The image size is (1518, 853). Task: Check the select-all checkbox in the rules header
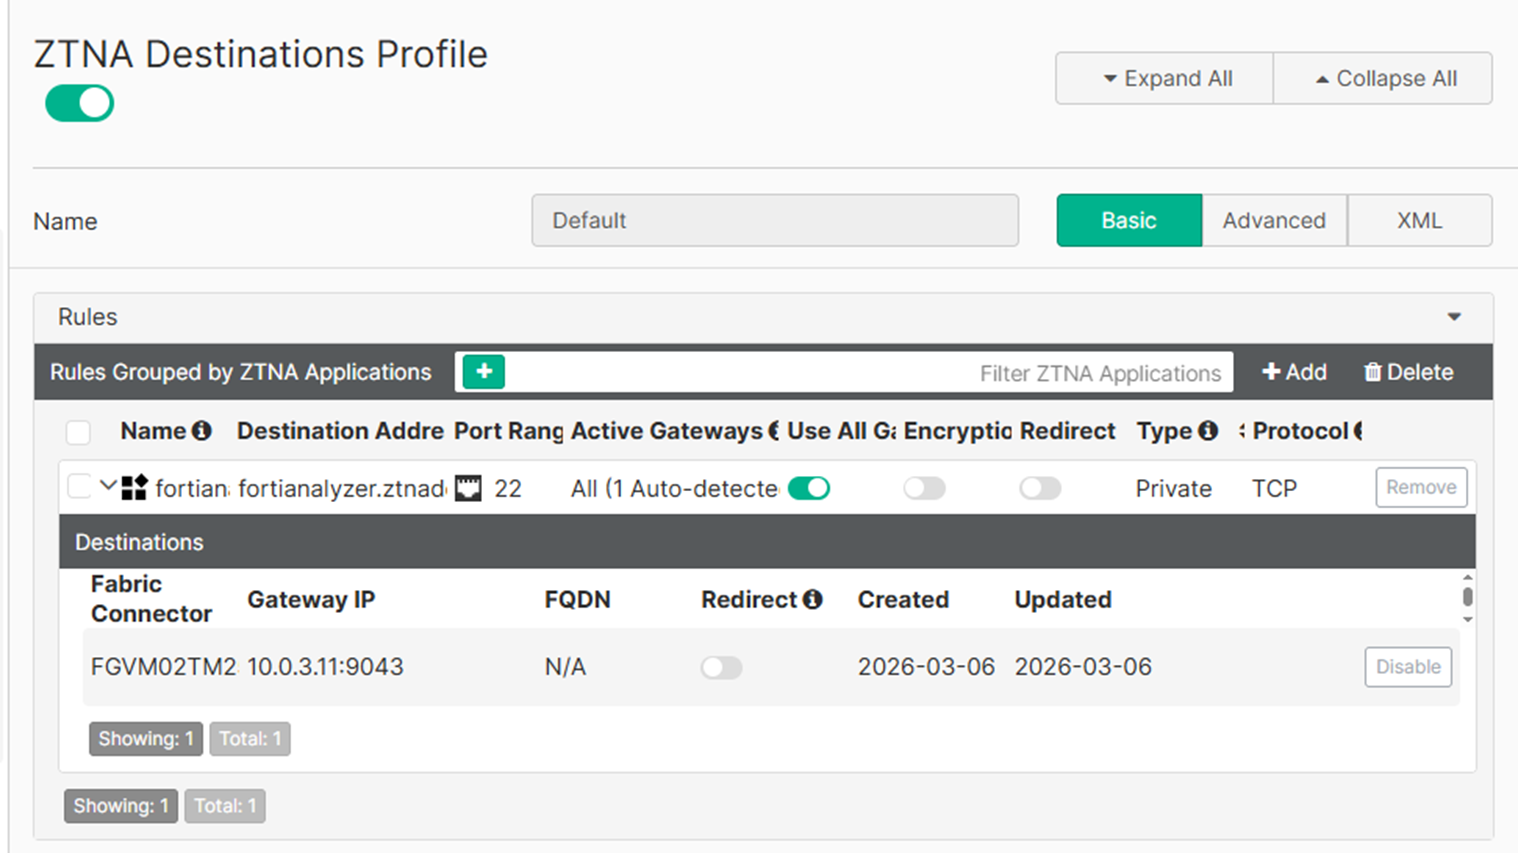coord(78,432)
